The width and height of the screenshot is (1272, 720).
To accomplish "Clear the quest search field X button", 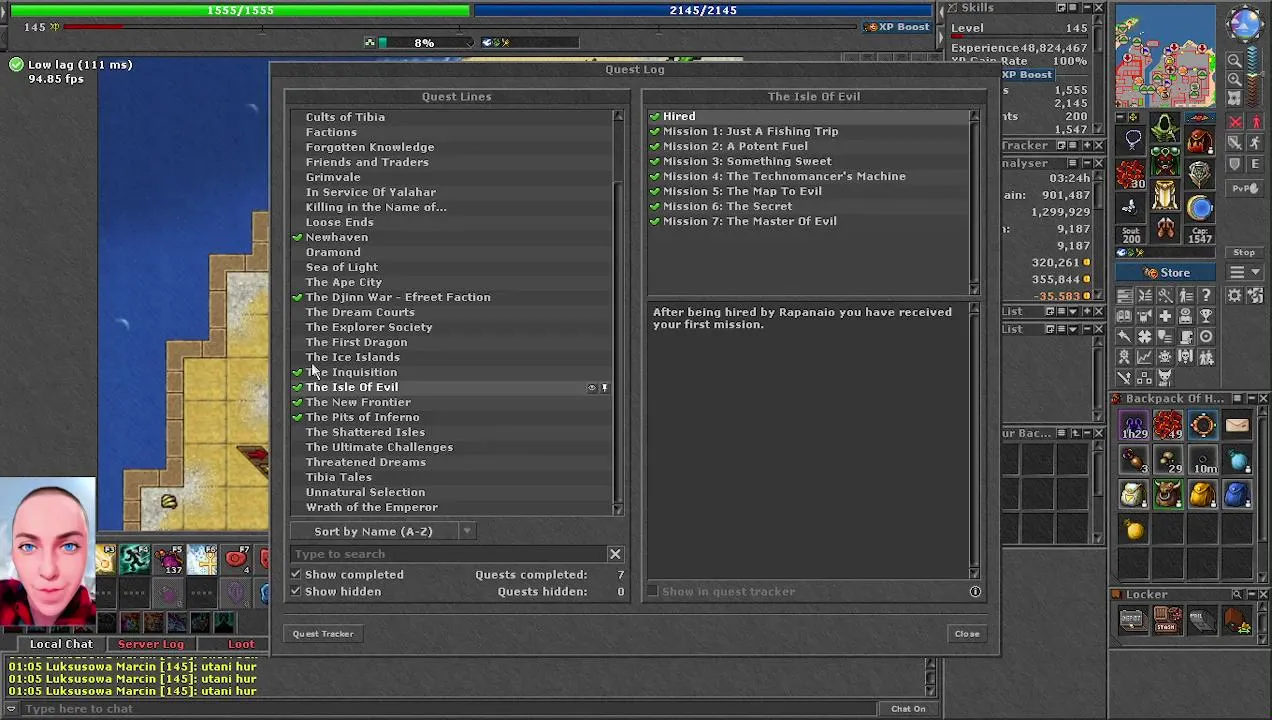I will point(615,554).
